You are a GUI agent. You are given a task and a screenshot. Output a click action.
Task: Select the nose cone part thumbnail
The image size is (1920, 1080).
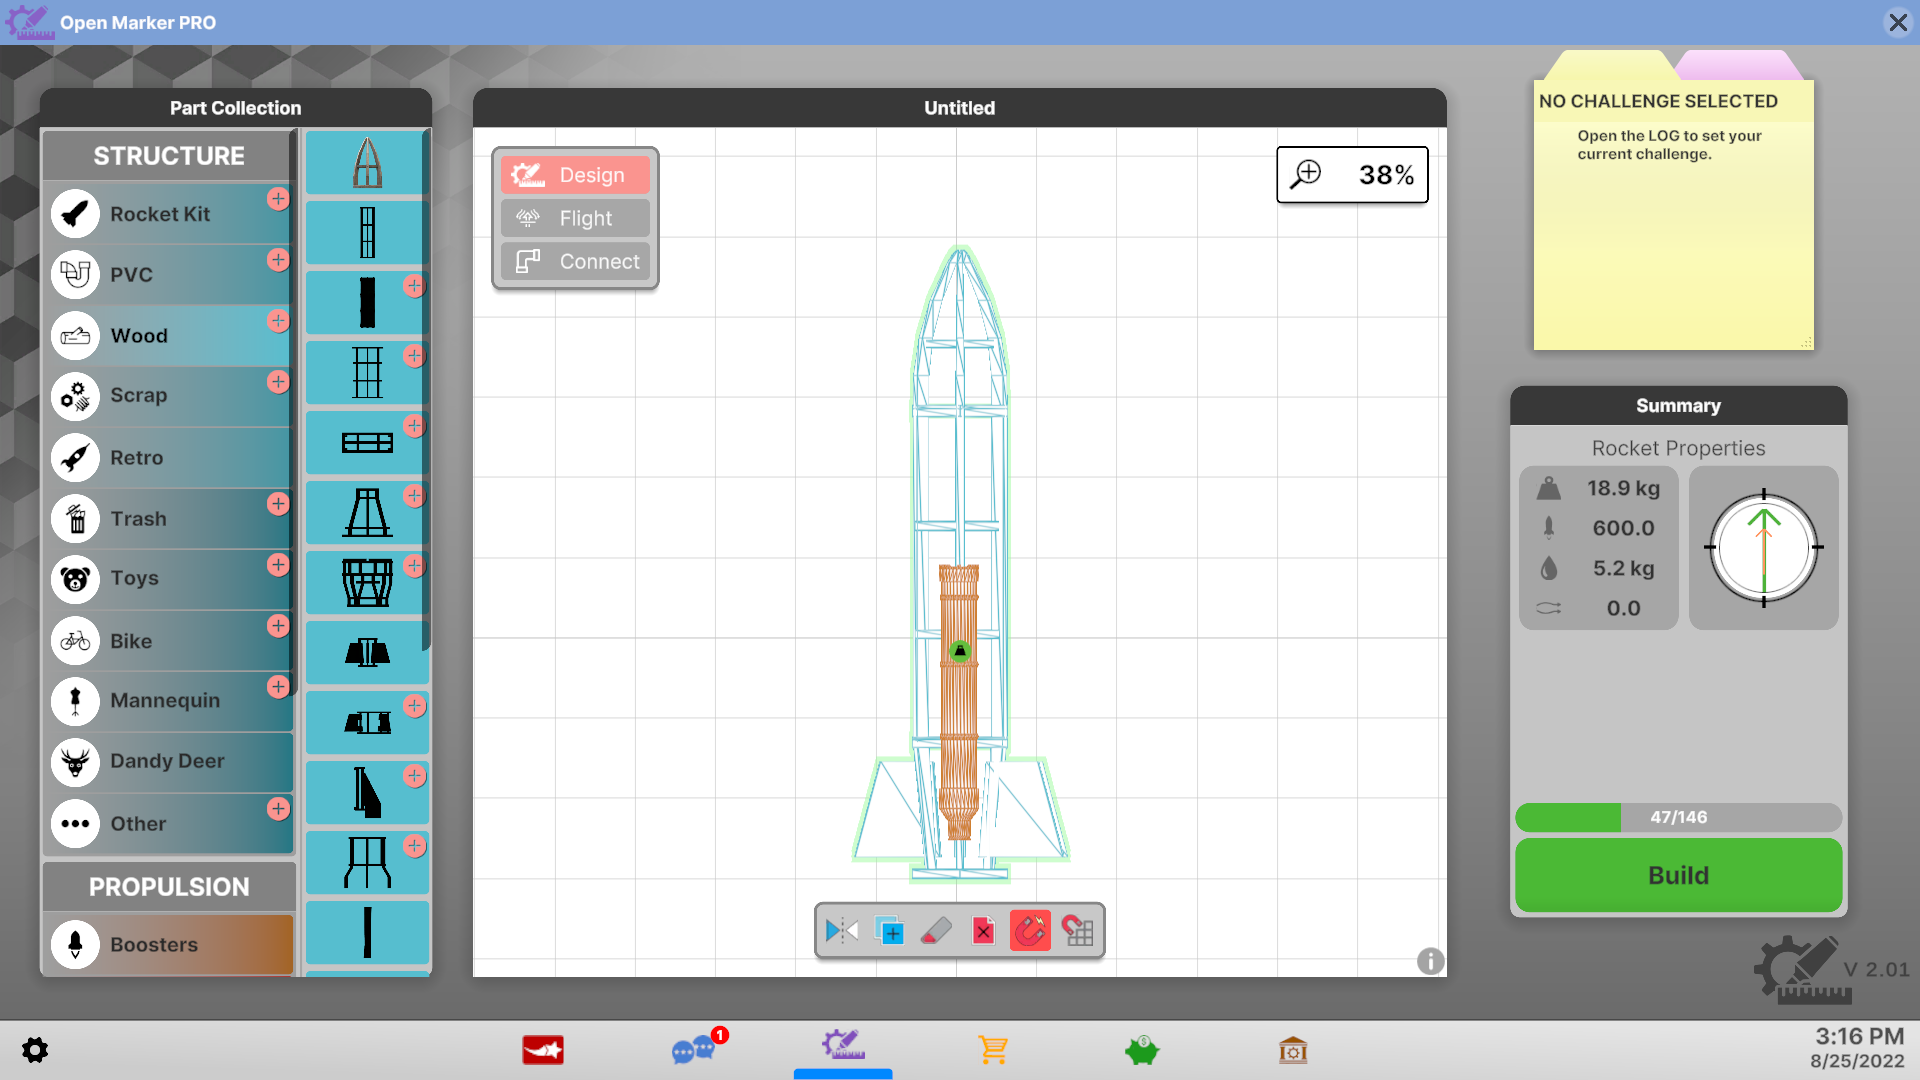[x=367, y=163]
